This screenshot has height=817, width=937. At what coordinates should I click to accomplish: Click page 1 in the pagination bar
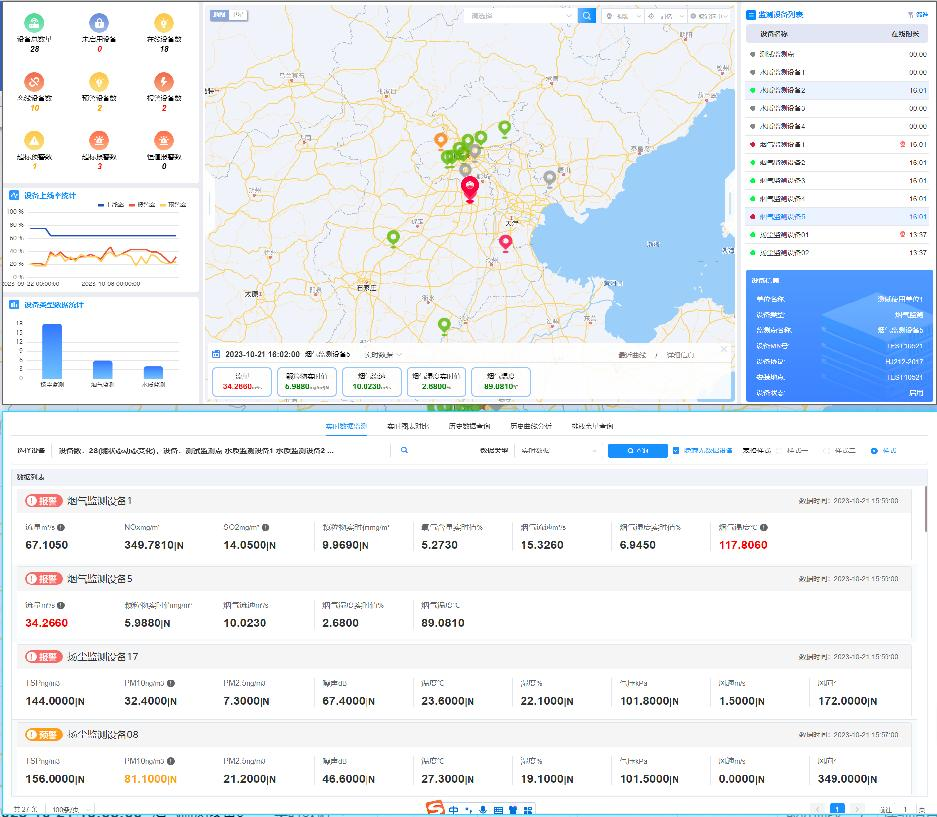click(837, 809)
